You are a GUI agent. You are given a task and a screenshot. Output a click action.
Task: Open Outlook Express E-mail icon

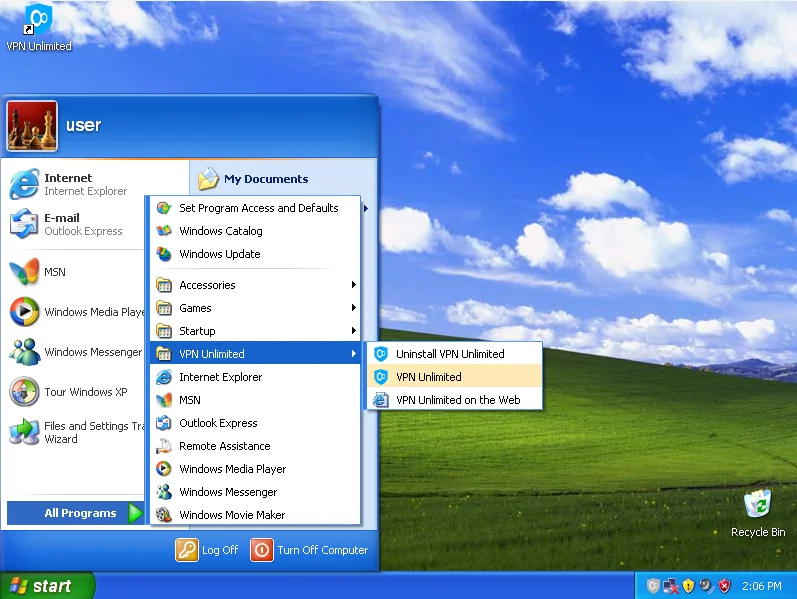tap(24, 224)
